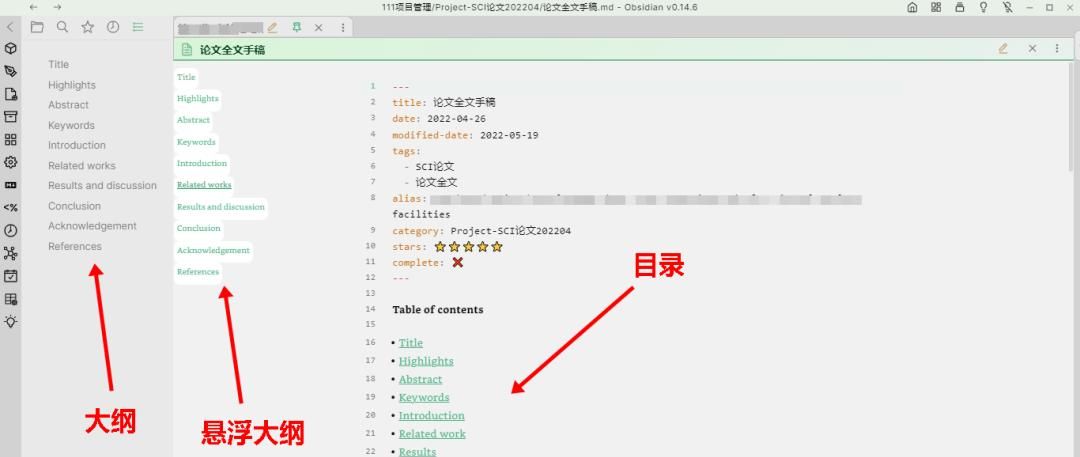The width and height of the screenshot is (1080, 457).
Task: Open the Keywords table of contents link
Action: [424, 398]
